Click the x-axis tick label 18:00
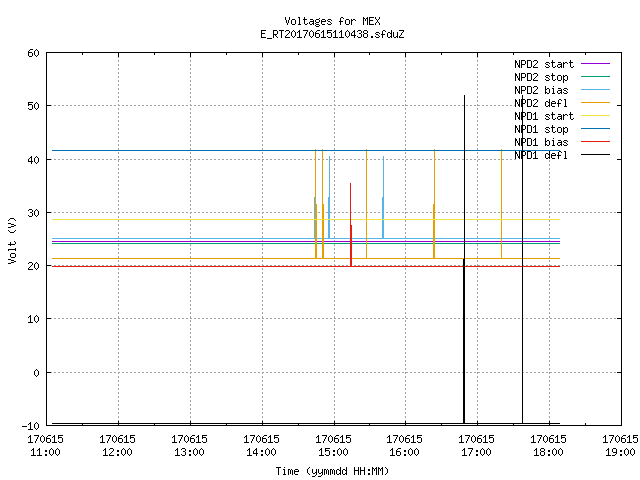Screen dimensions: 640x480 point(548,452)
